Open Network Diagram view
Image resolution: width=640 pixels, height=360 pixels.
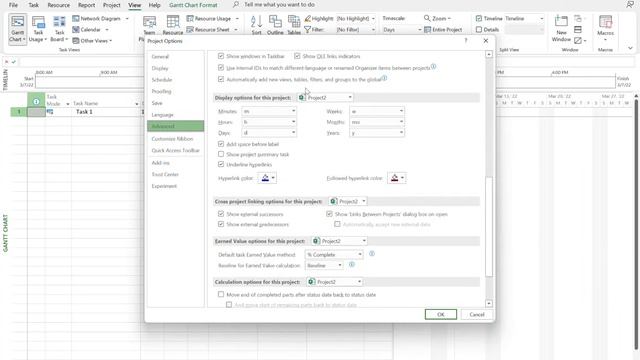pyautogui.click(x=100, y=19)
